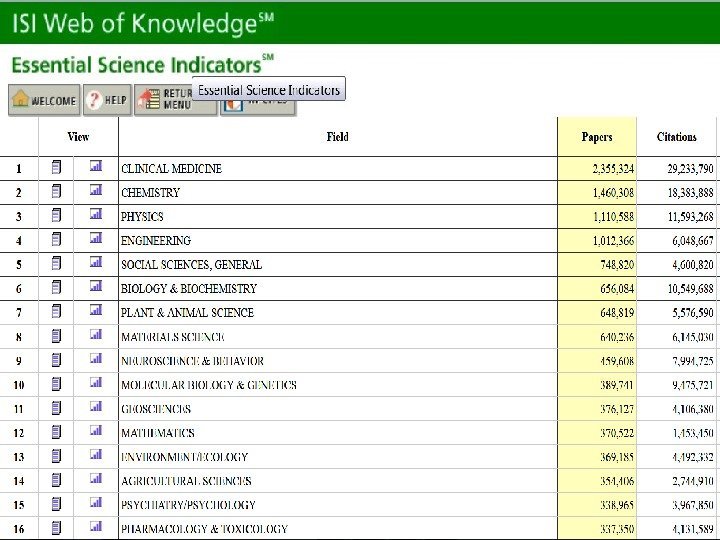This screenshot has width=720, height=540.
Task: Open document view for Chemistry row
Action: [56, 191]
